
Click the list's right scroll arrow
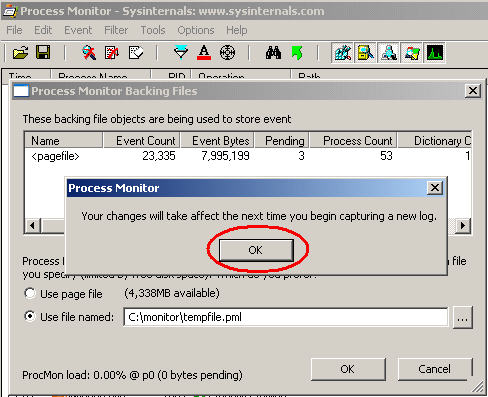click(x=463, y=226)
